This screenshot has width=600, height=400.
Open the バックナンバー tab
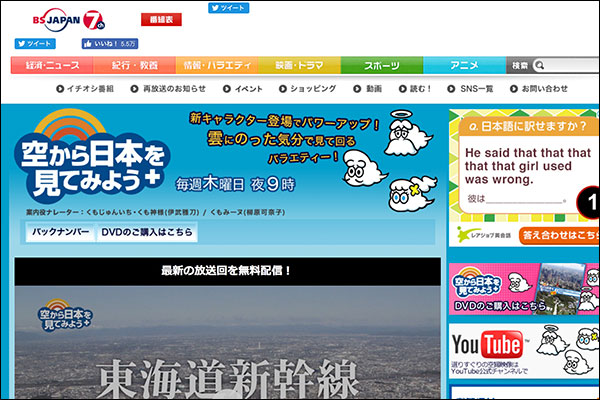tap(61, 233)
